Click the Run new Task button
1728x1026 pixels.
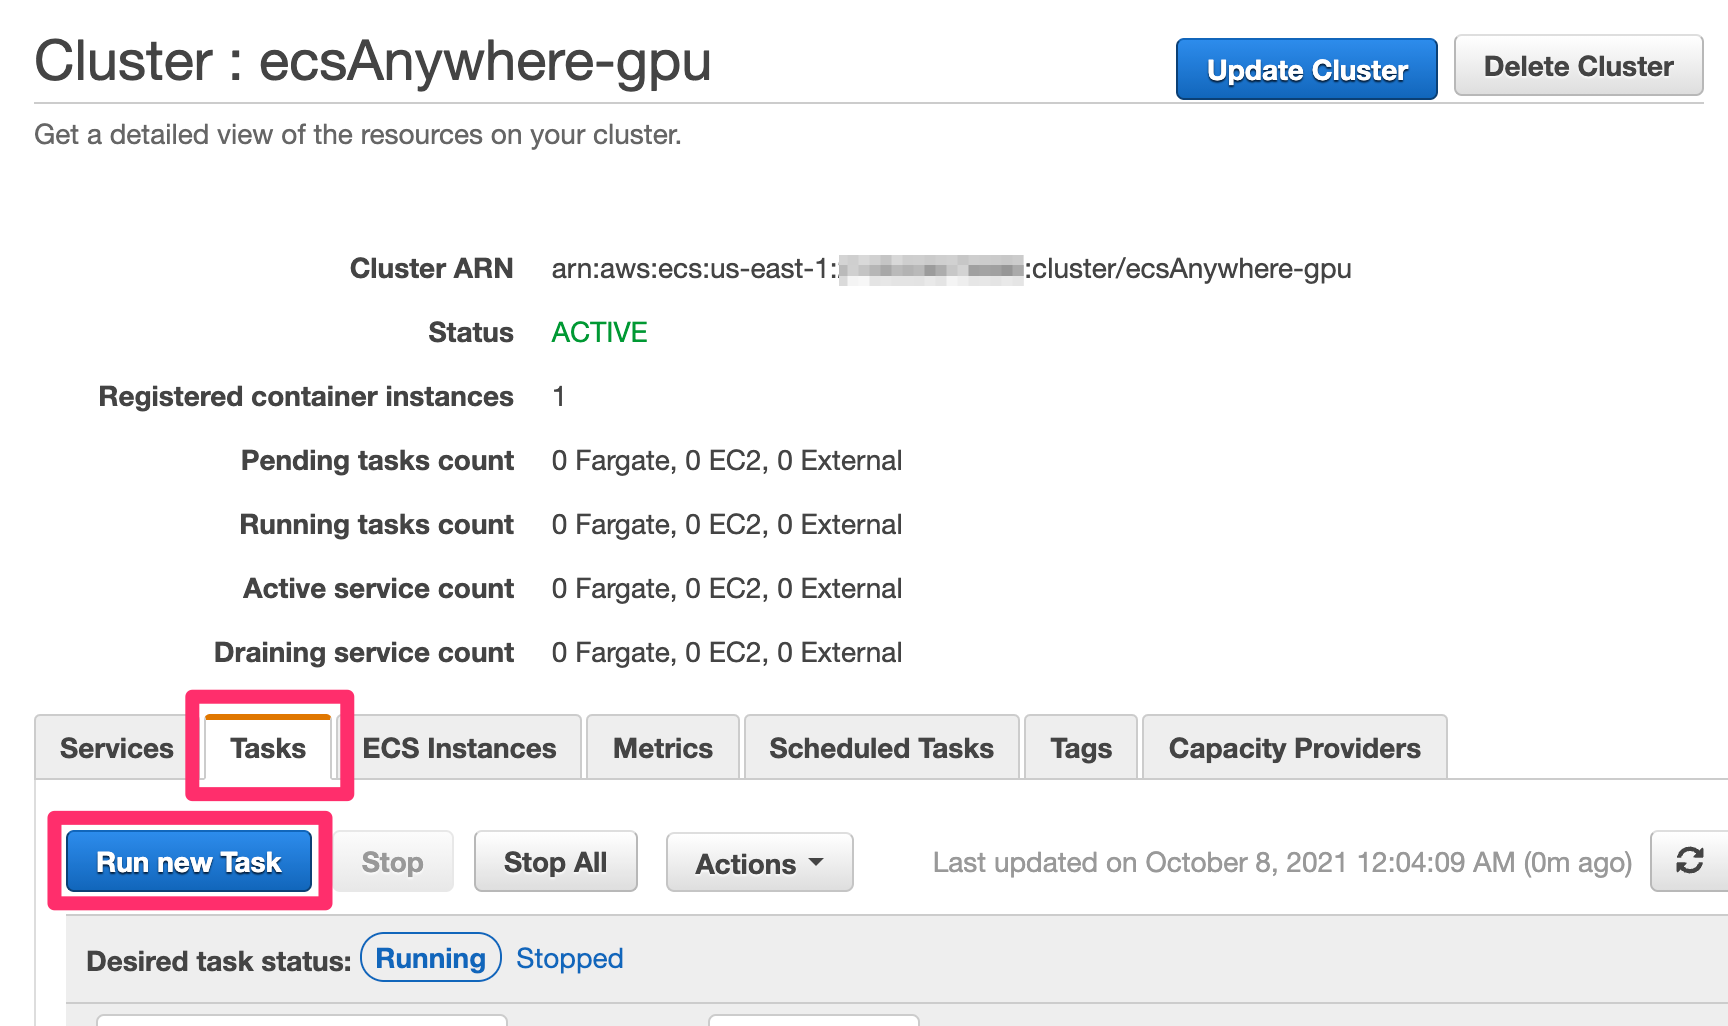coord(189,862)
